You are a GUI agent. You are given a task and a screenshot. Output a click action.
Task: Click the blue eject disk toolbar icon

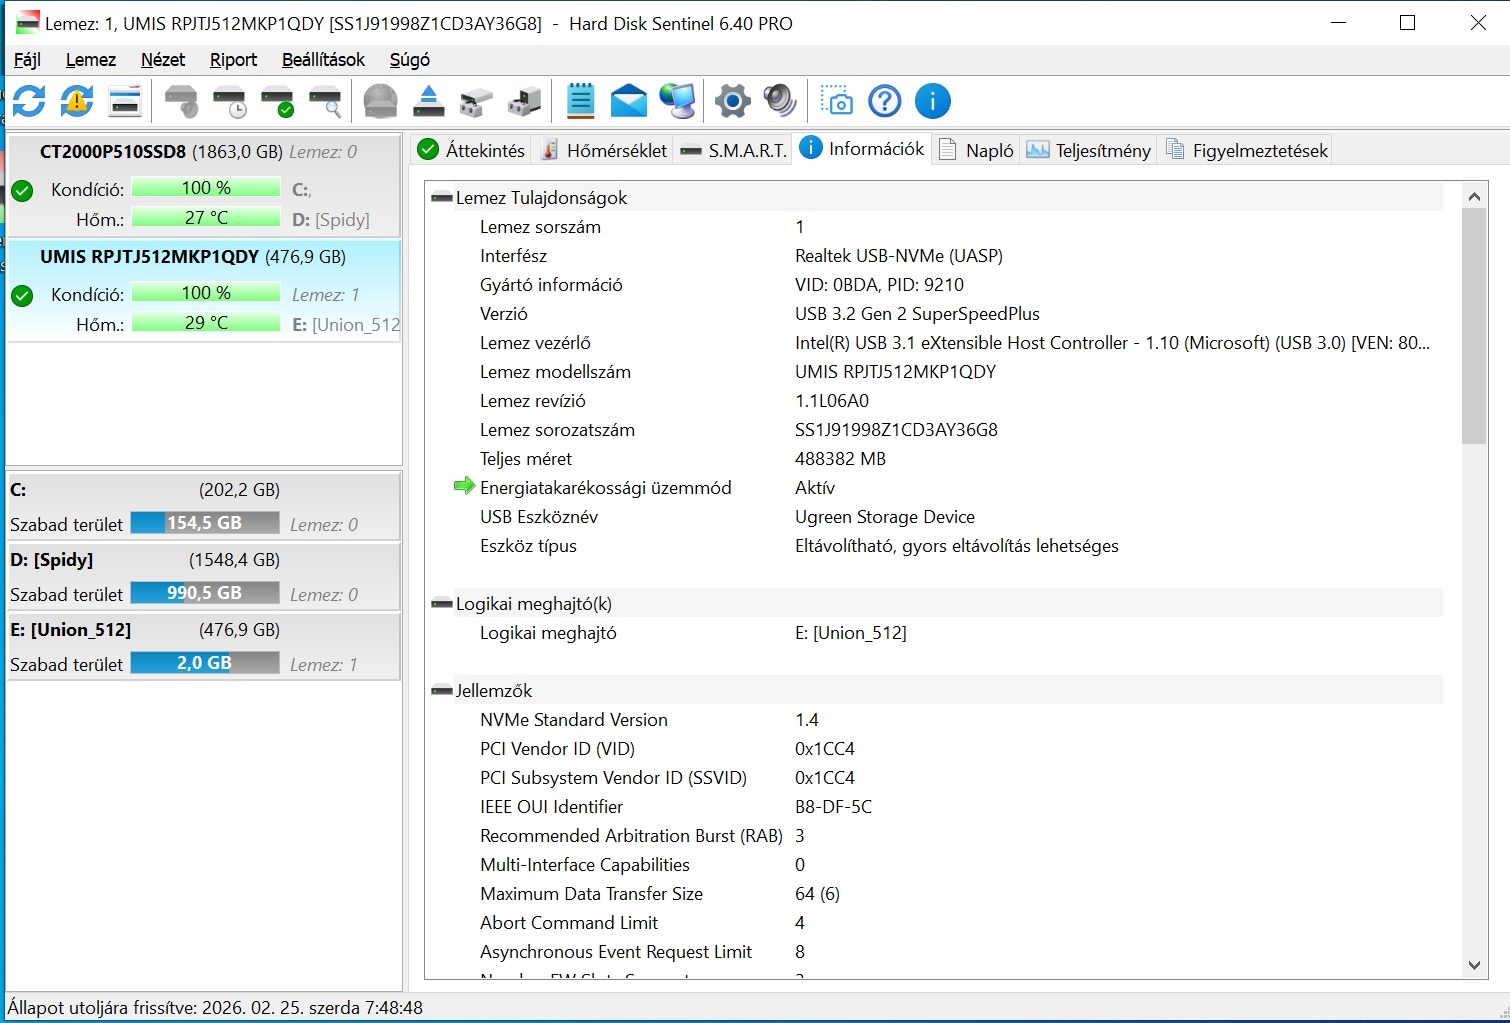pos(428,101)
